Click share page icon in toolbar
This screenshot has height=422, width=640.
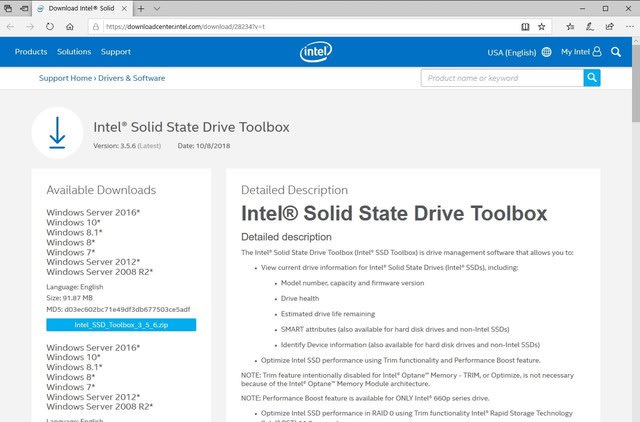[610, 27]
